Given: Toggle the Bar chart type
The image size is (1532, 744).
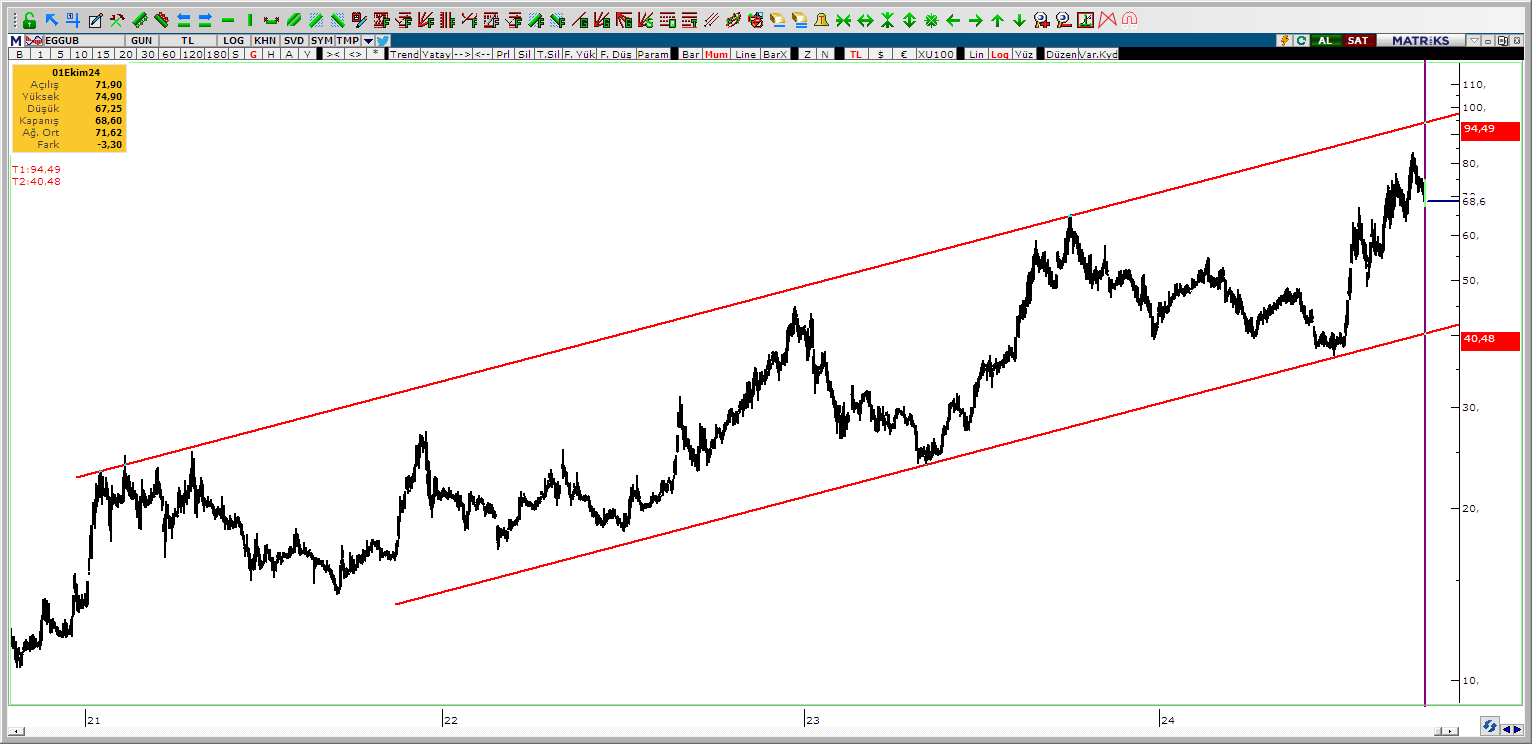Looking at the screenshot, I should [x=691, y=54].
